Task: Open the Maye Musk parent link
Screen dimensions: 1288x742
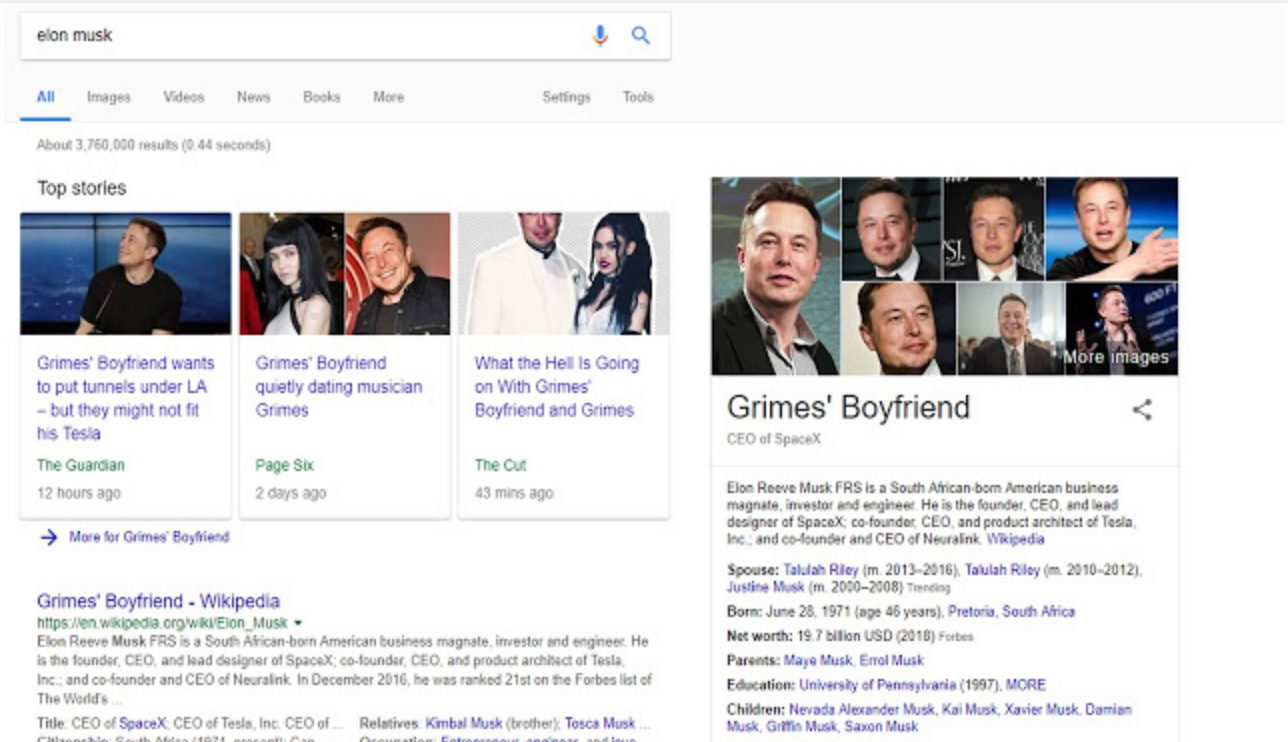Action: click(x=817, y=660)
